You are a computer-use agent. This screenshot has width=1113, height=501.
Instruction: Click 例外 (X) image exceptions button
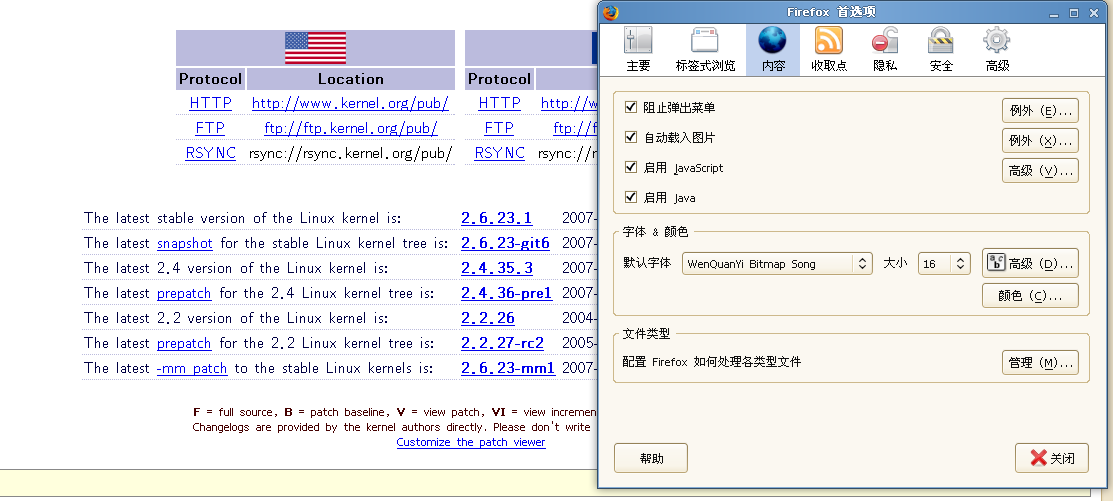[1040, 141]
